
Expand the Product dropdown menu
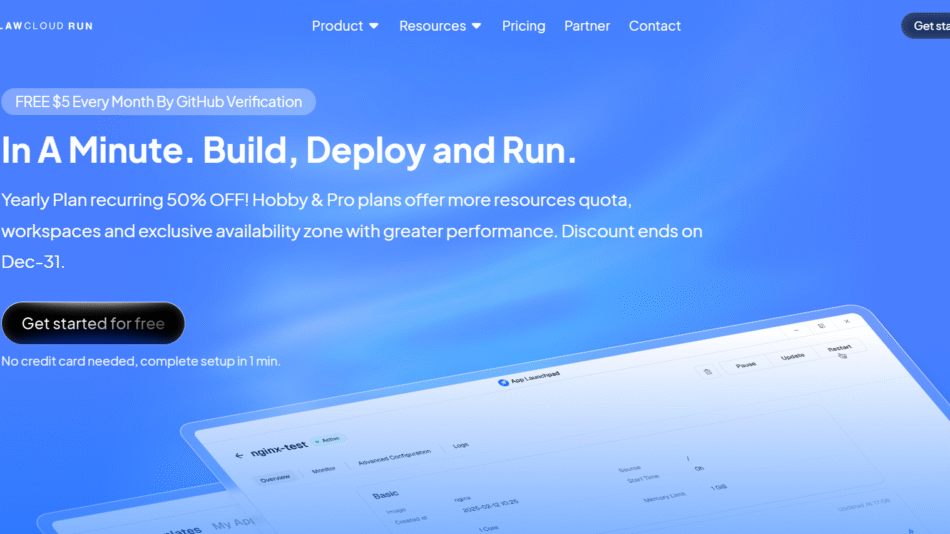pyautogui.click(x=345, y=26)
